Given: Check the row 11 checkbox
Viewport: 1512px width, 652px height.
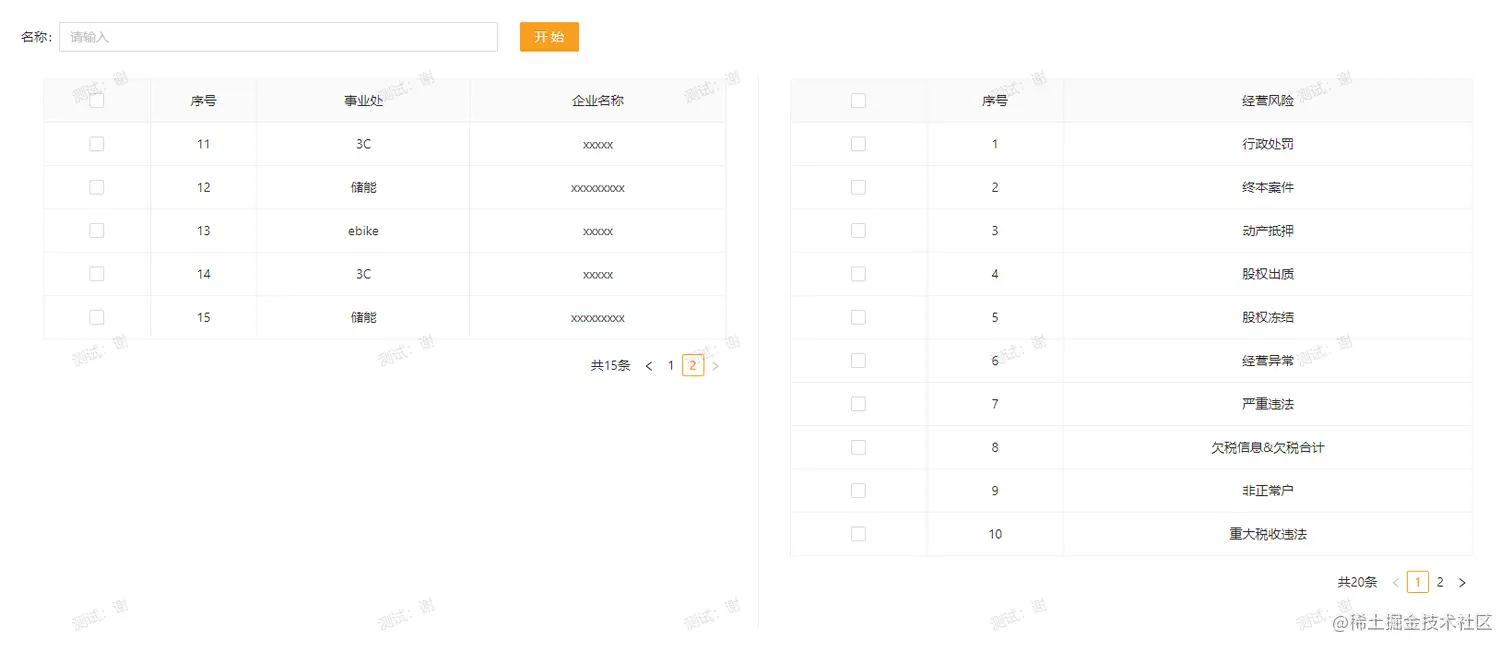Looking at the screenshot, I should tap(97, 144).
